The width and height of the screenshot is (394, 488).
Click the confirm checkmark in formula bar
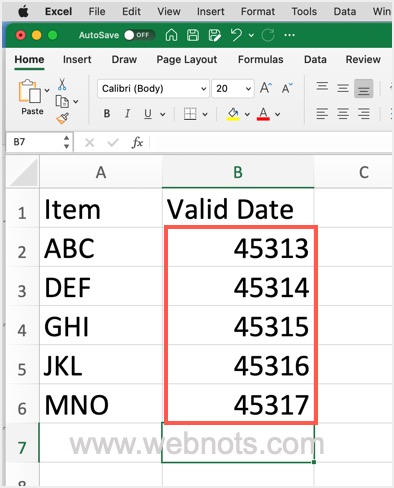click(x=113, y=143)
